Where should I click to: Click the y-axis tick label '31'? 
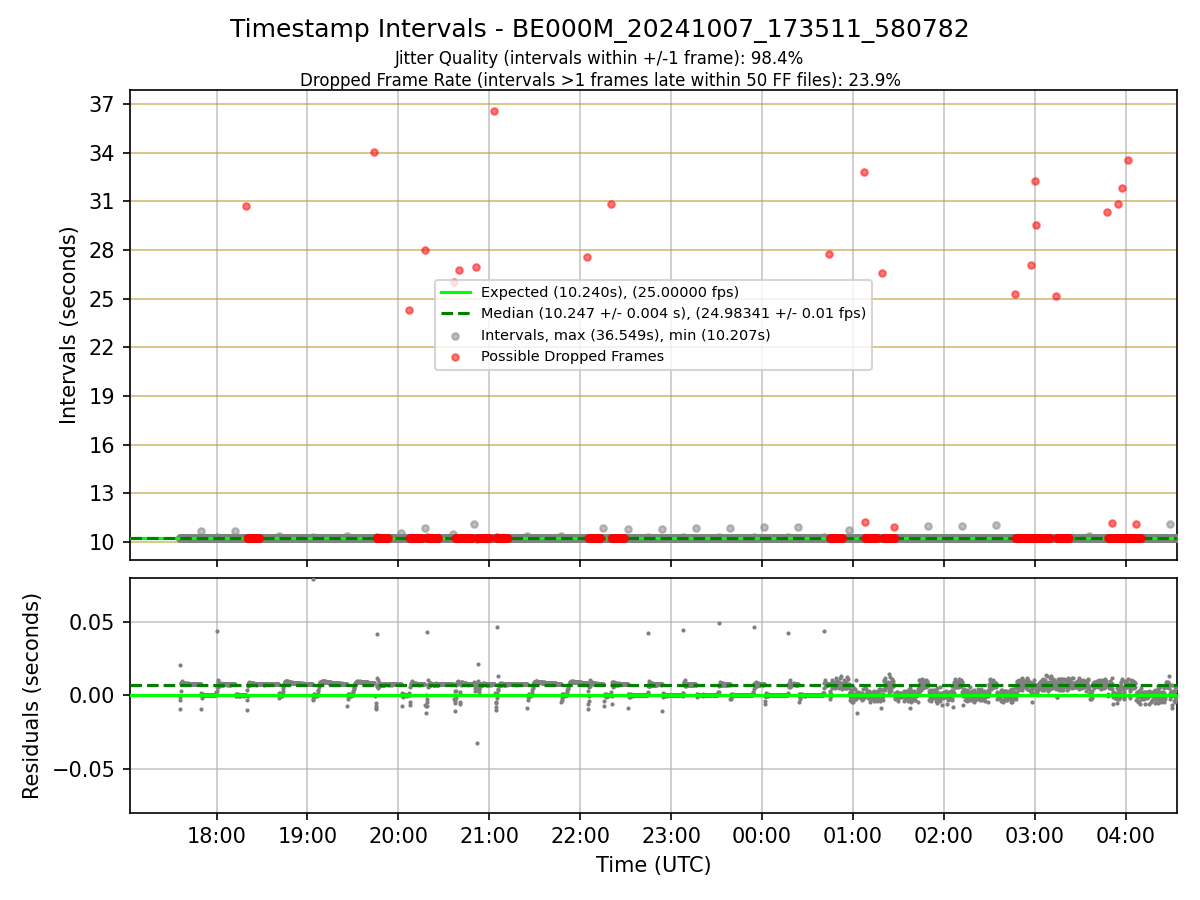pyautogui.click(x=102, y=202)
